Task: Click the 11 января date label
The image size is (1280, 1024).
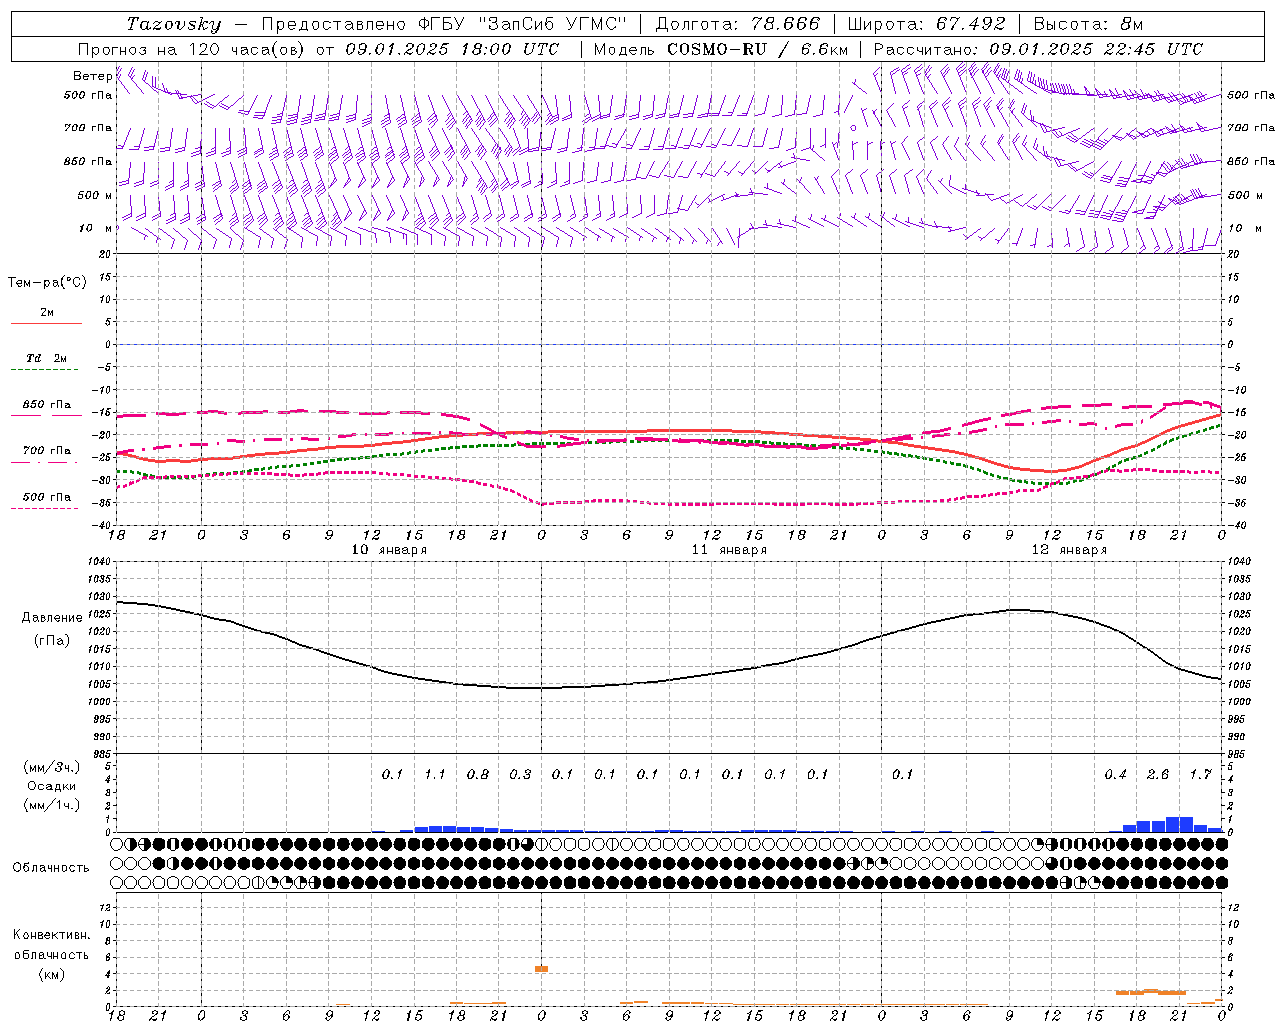Action: [729, 550]
